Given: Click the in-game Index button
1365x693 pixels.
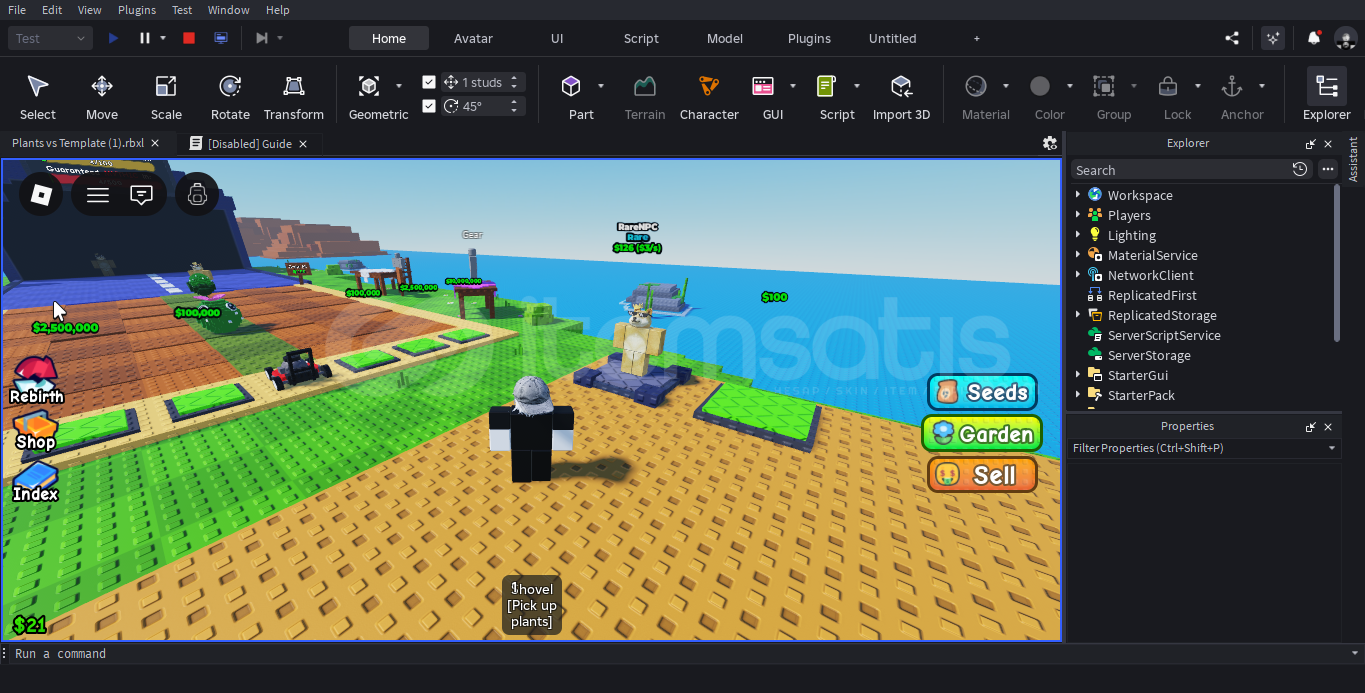Looking at the screenshot, I should click(x=35, y=482).
